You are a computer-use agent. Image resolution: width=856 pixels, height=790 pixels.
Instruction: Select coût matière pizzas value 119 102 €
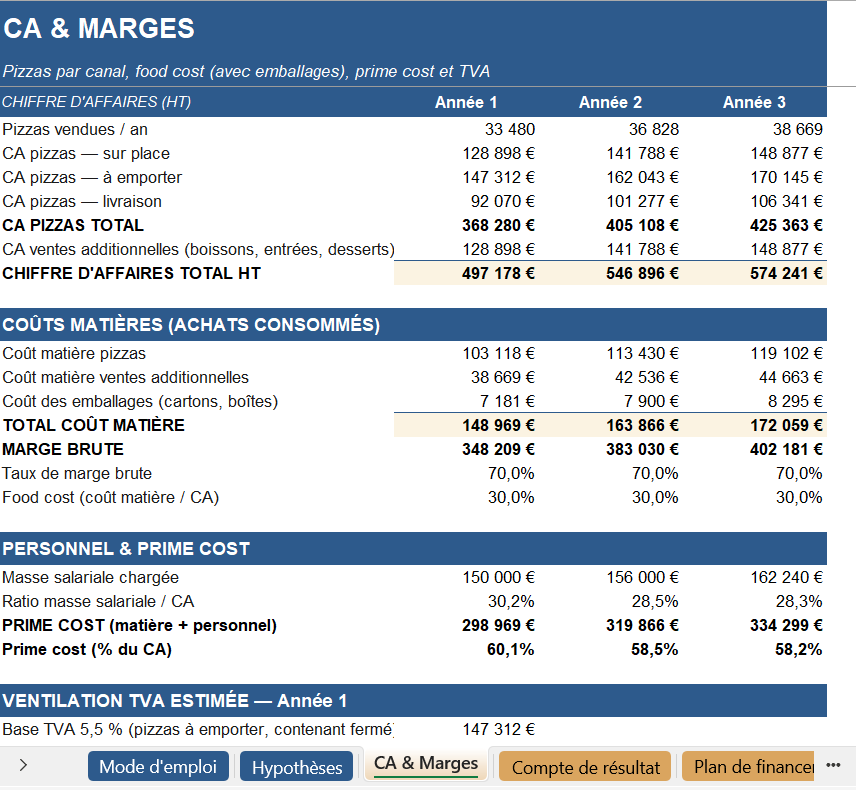tap(787, 353)
